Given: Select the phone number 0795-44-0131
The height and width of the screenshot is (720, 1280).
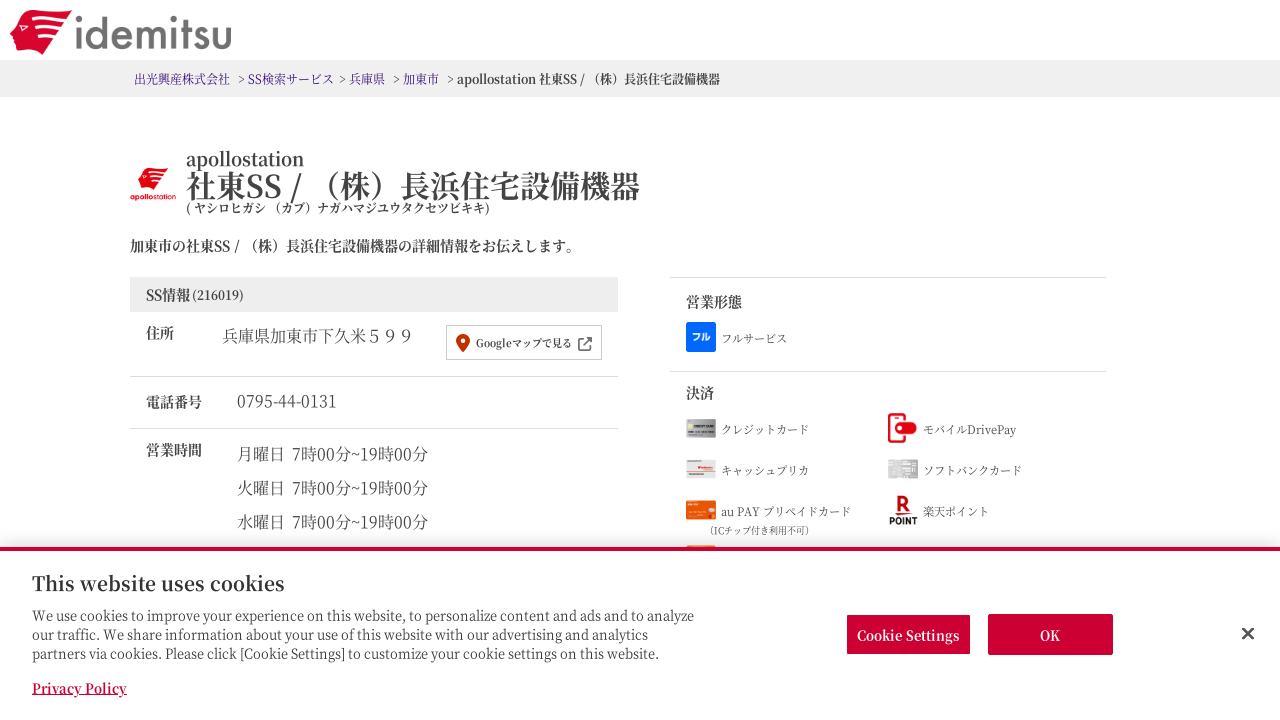Looking at the screenshot, I should point(287,401).
